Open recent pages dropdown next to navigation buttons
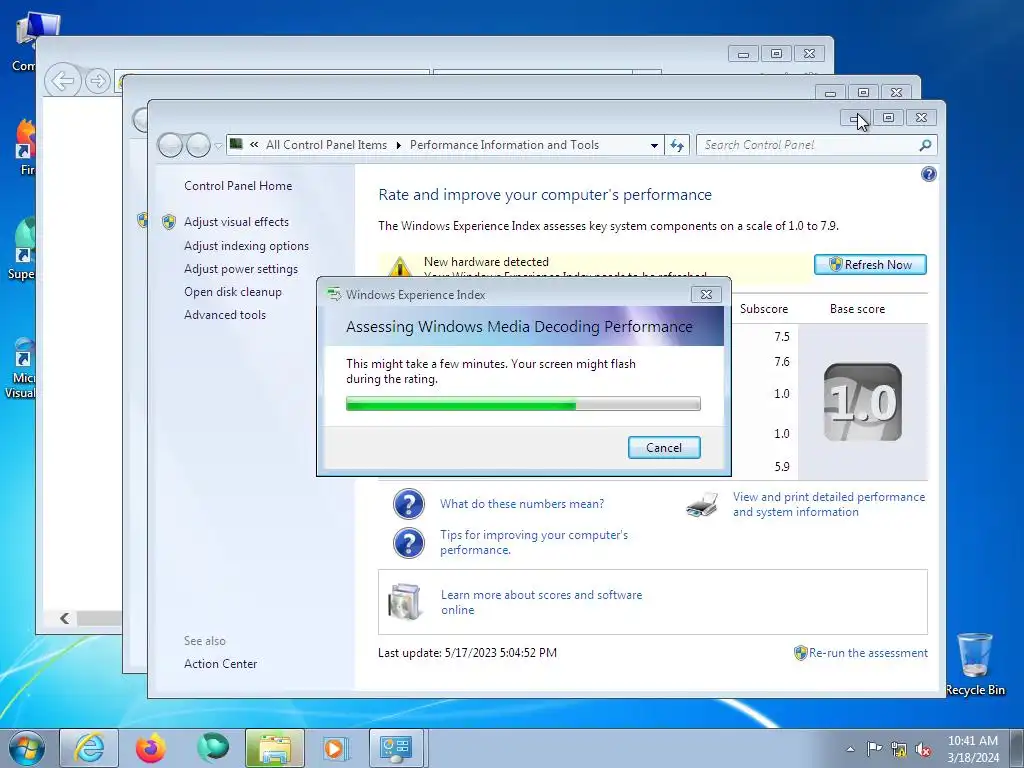Image resolution: width=1024 pixels, height=768 pixels. 218,146
